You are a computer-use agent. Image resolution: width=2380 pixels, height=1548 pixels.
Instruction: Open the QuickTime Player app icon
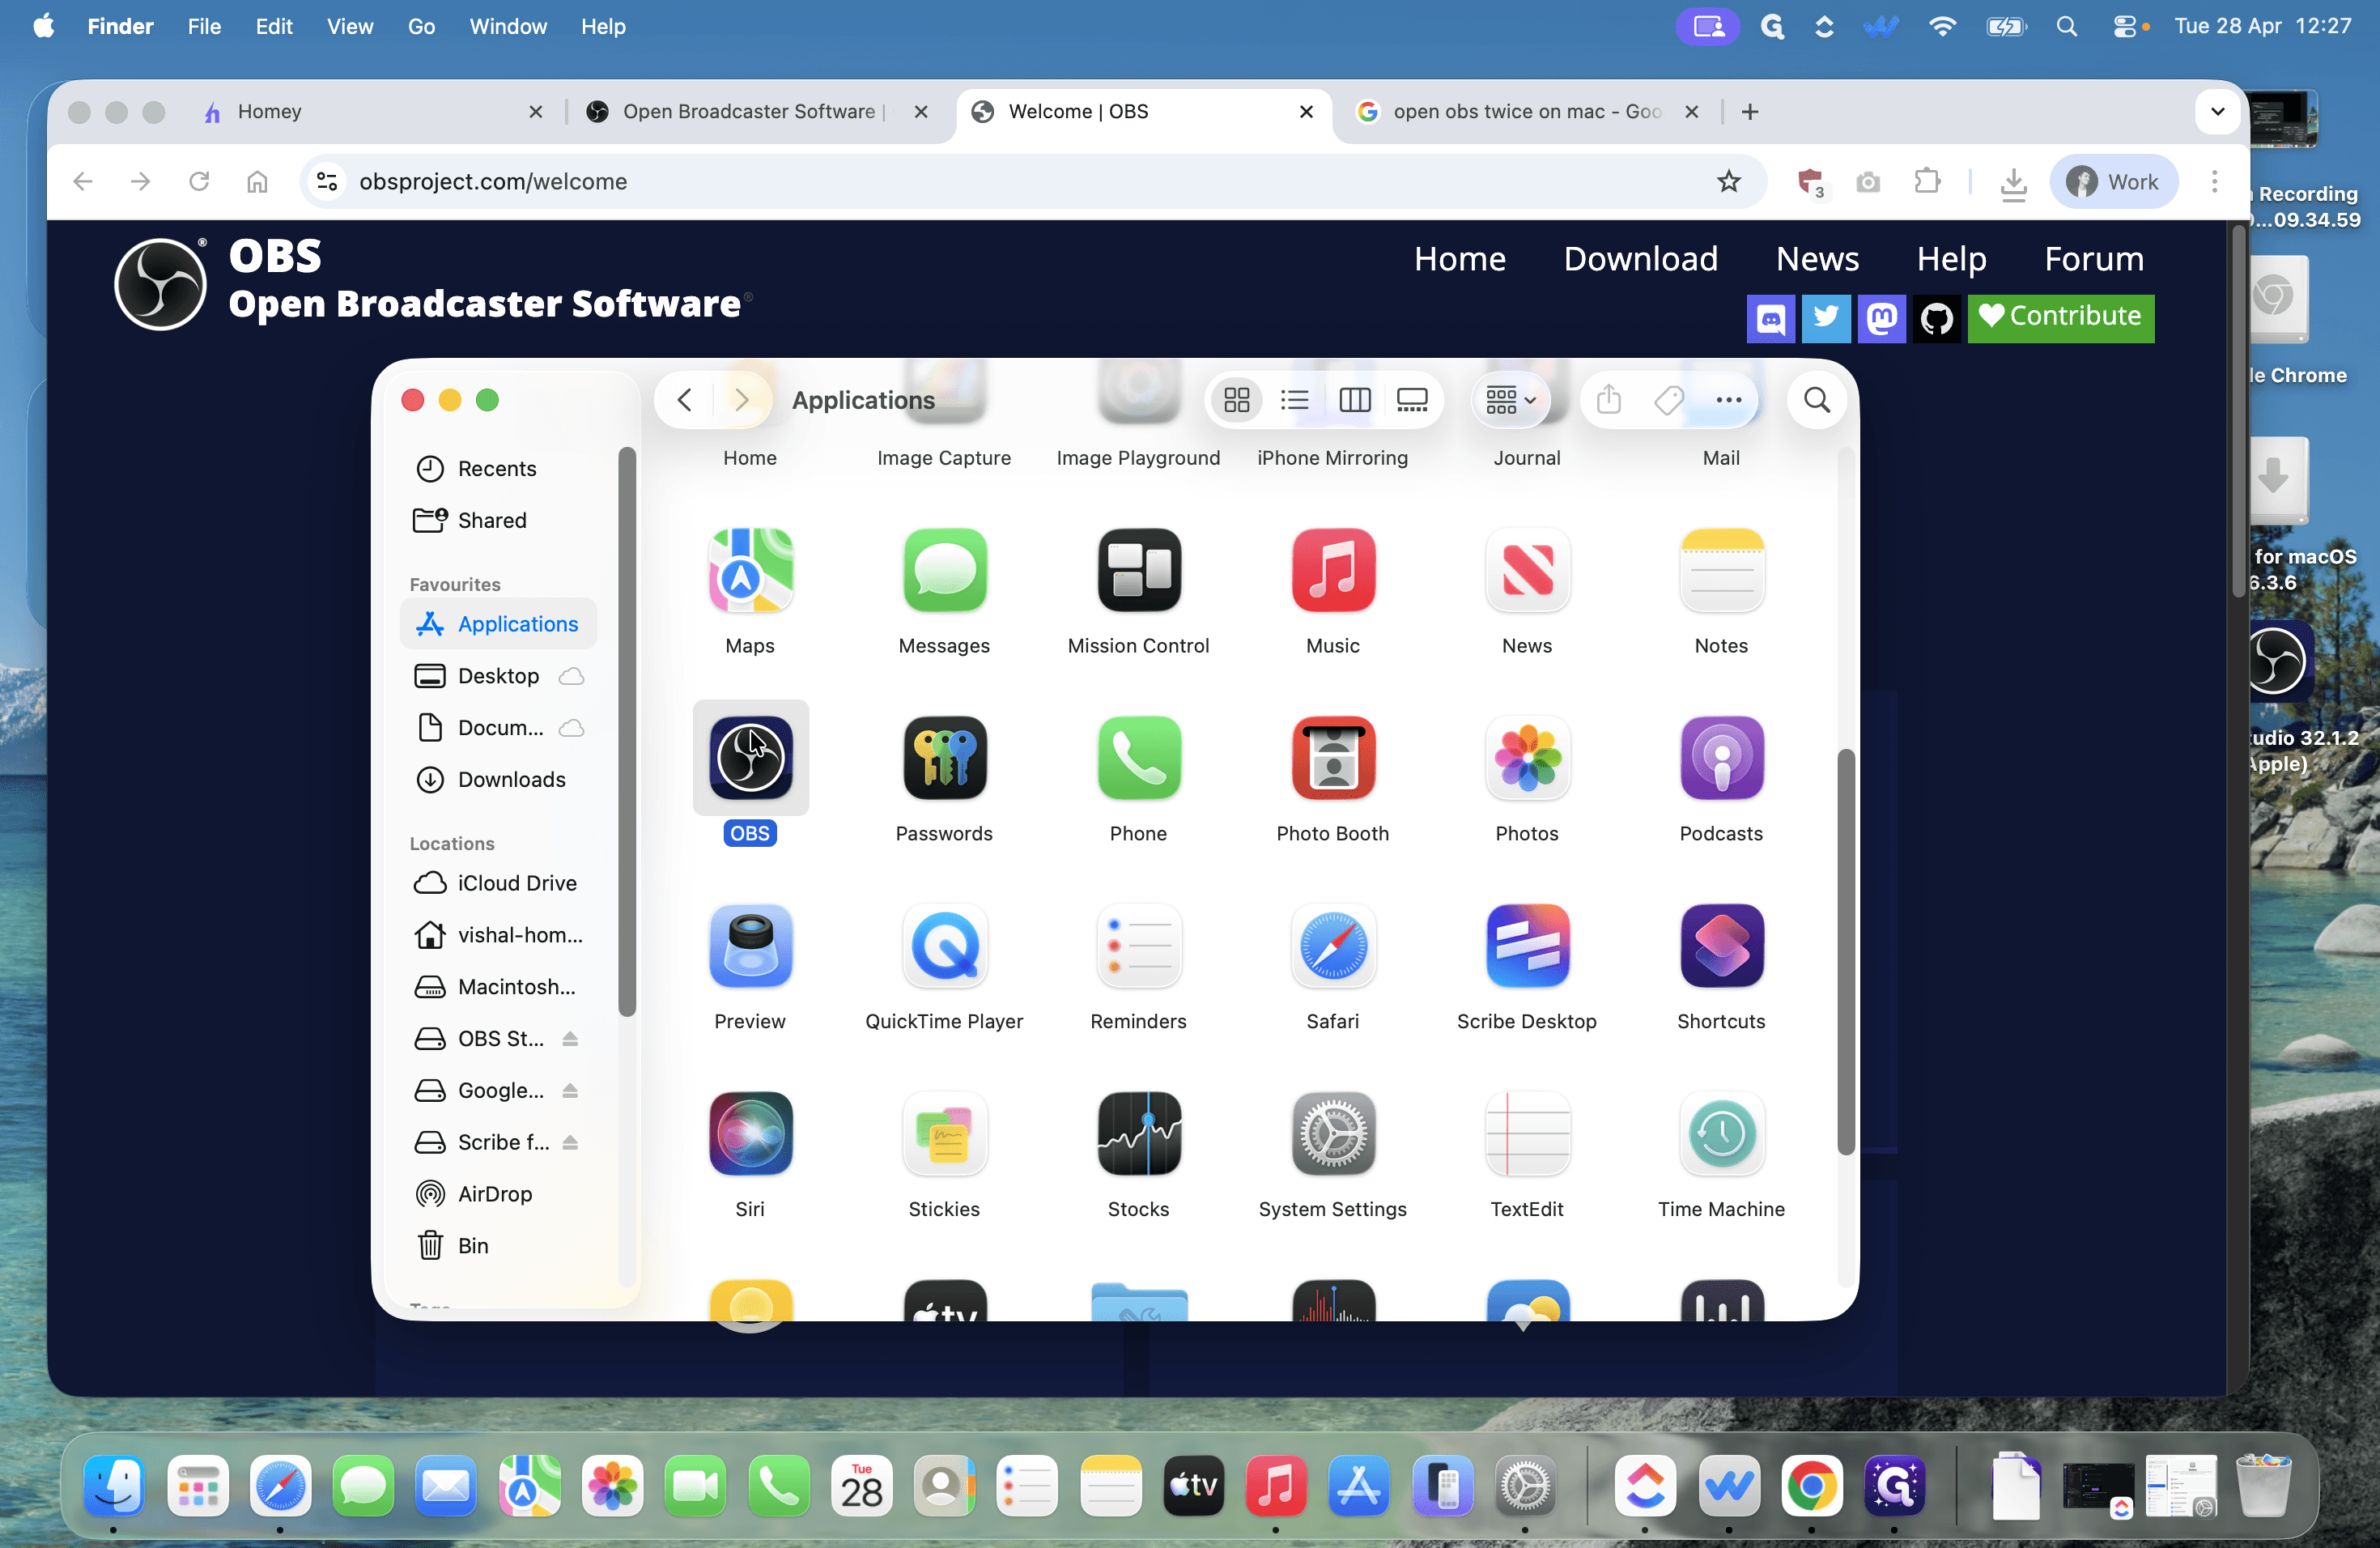tap(944, 946)
